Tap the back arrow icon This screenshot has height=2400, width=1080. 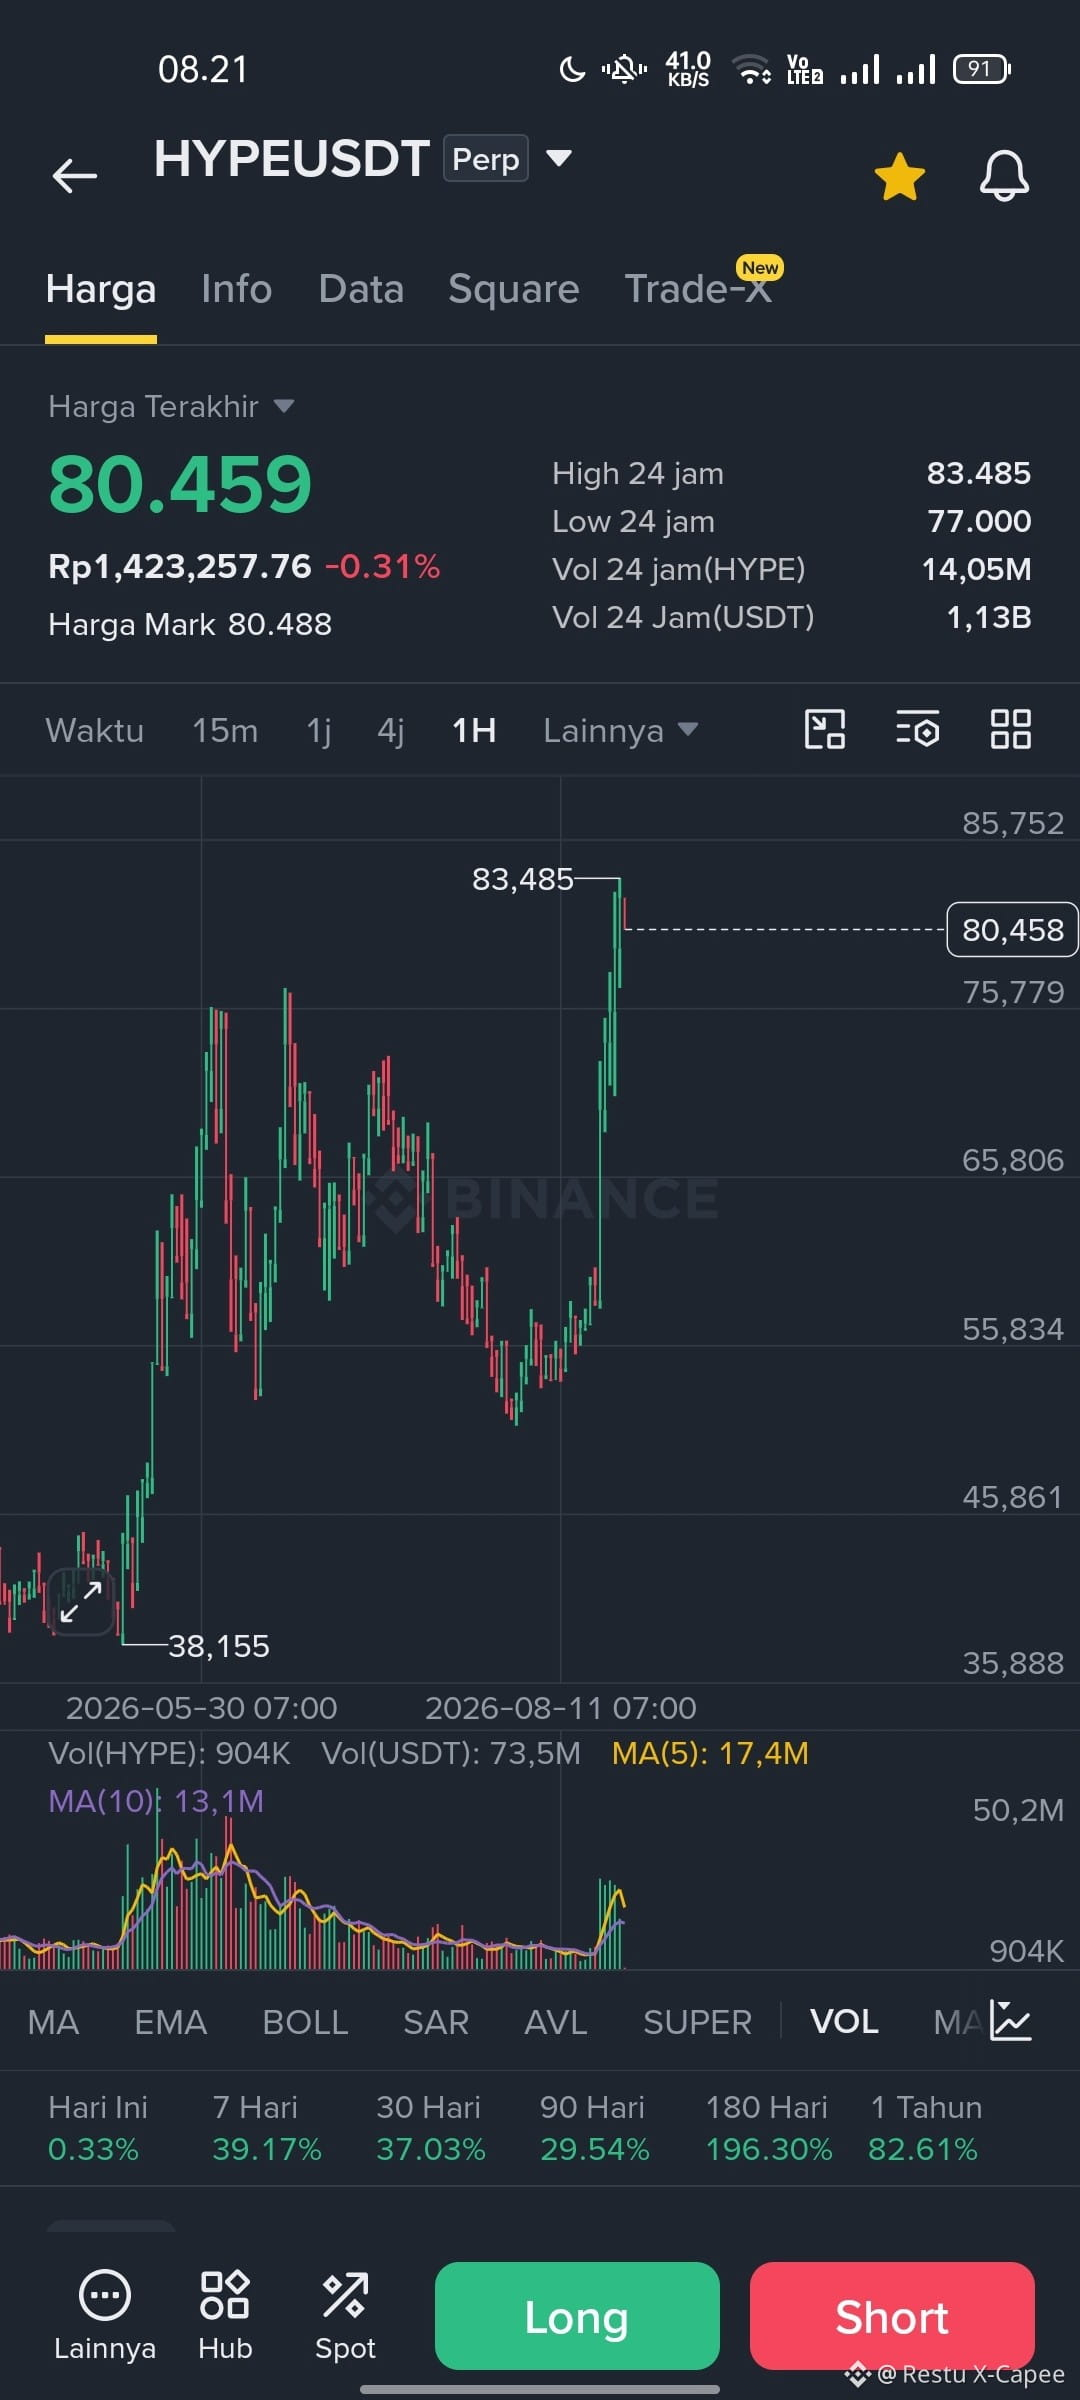75,175
